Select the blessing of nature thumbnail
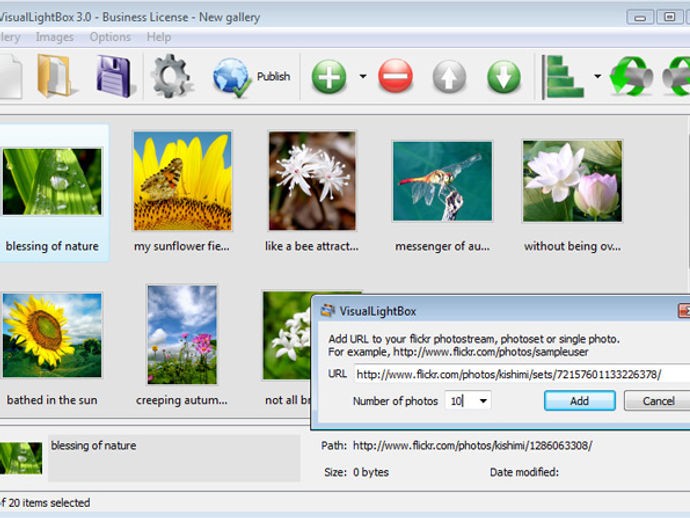Viewport: 690px width, 518px height. 52,181
